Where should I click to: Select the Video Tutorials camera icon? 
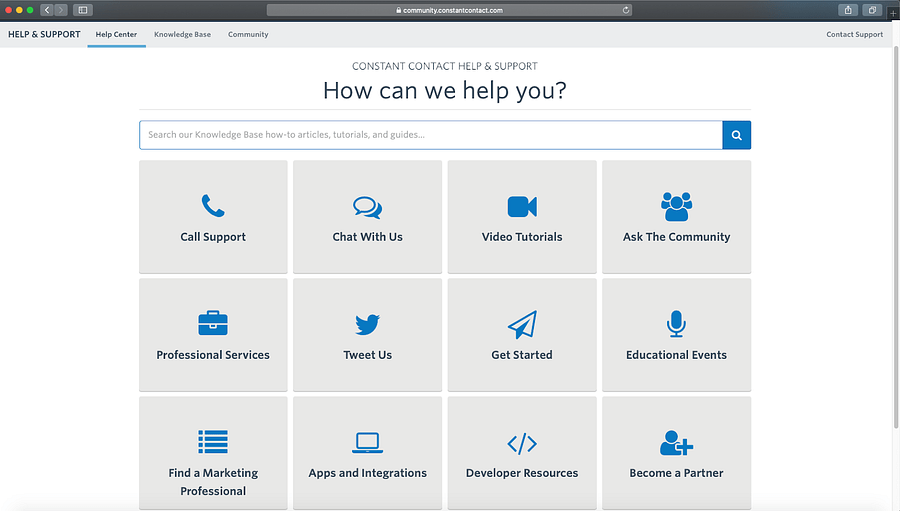(x=522, y=206)
